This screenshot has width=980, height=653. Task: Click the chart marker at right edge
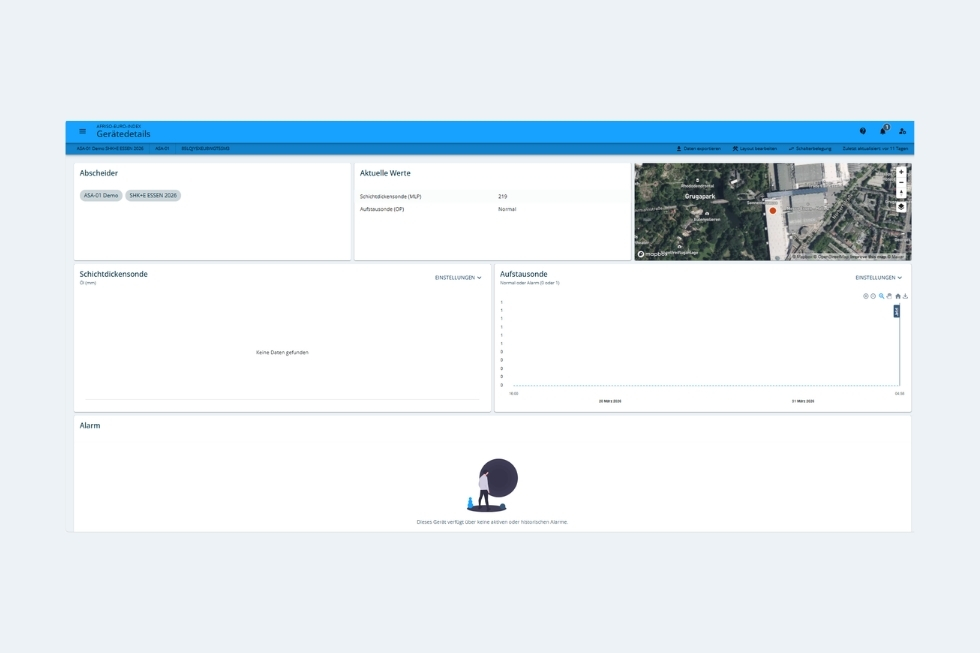896,311
